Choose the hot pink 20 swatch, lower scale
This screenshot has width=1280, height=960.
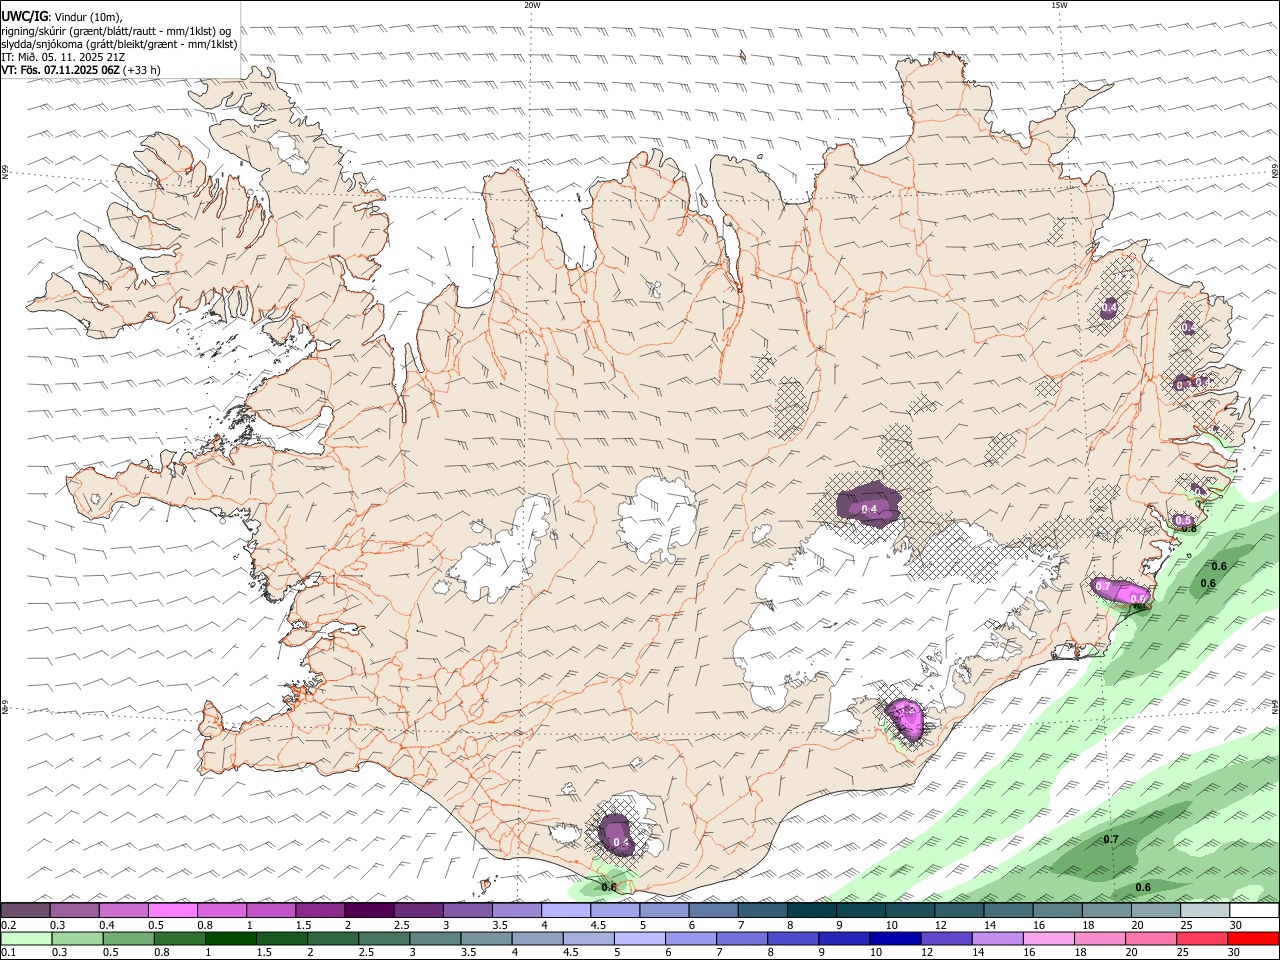(1150, 939)
